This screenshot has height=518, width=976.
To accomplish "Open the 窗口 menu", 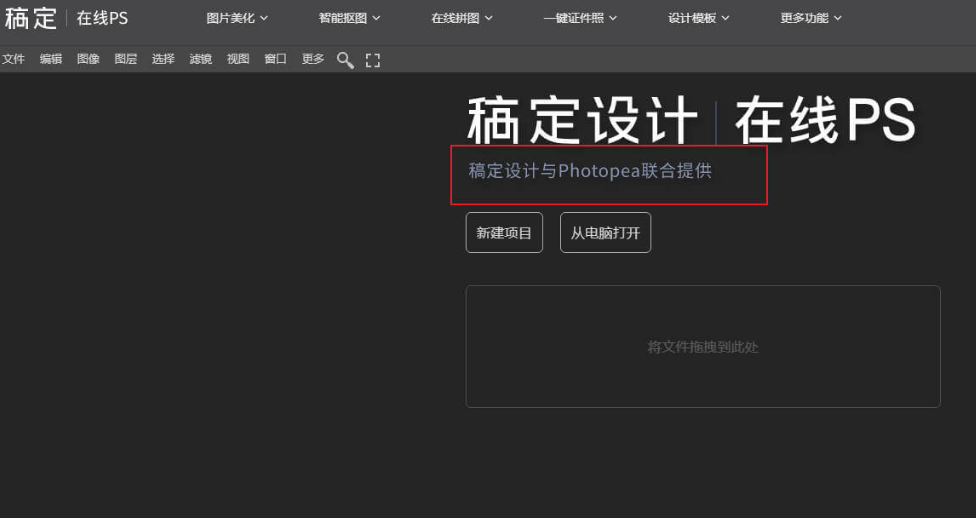I will tap(275, 59).
